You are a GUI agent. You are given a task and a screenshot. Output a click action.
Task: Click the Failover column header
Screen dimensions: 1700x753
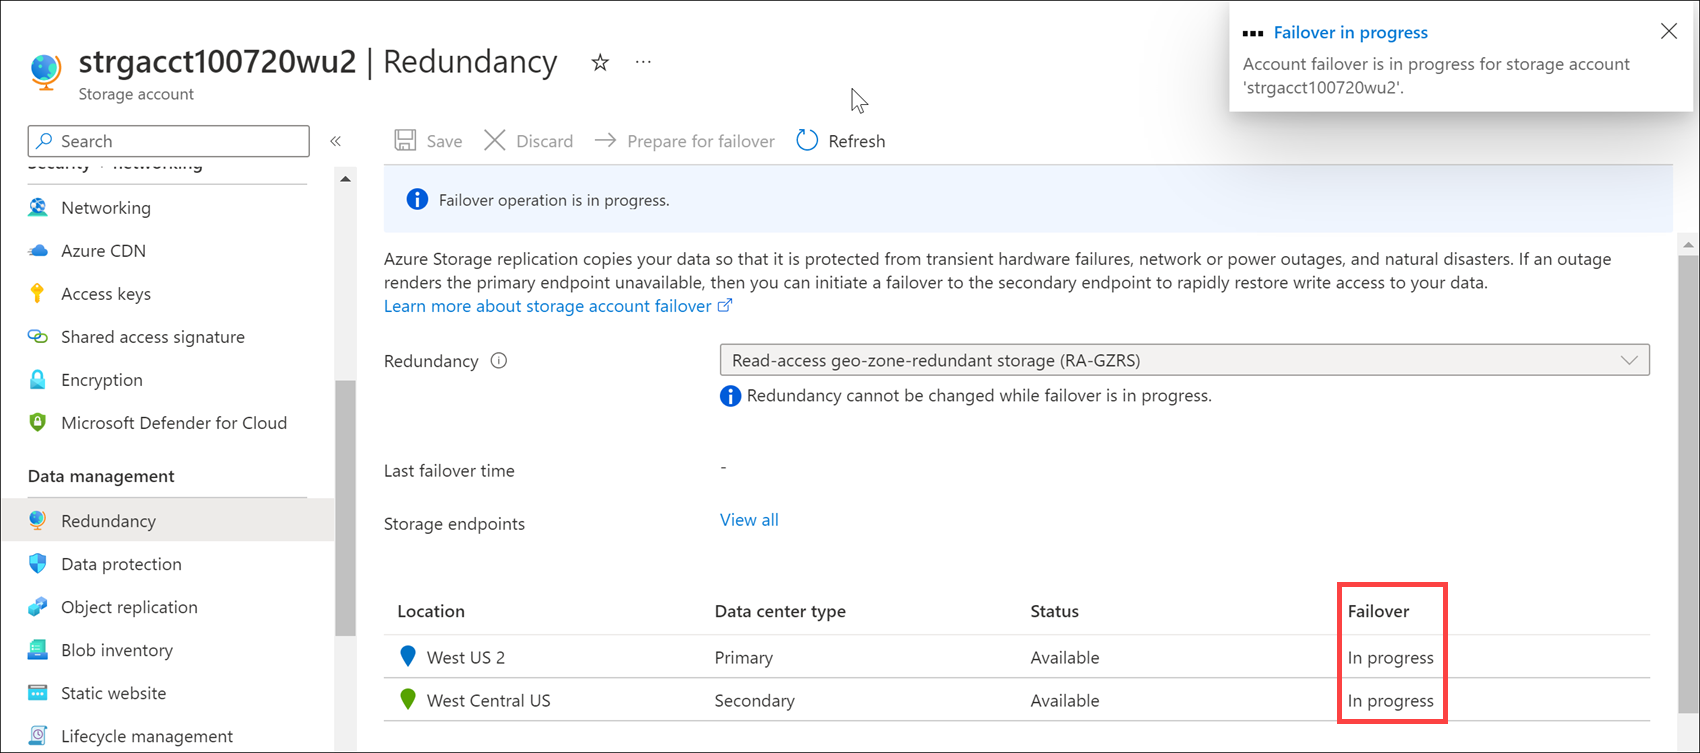[x=1378, y=611]
